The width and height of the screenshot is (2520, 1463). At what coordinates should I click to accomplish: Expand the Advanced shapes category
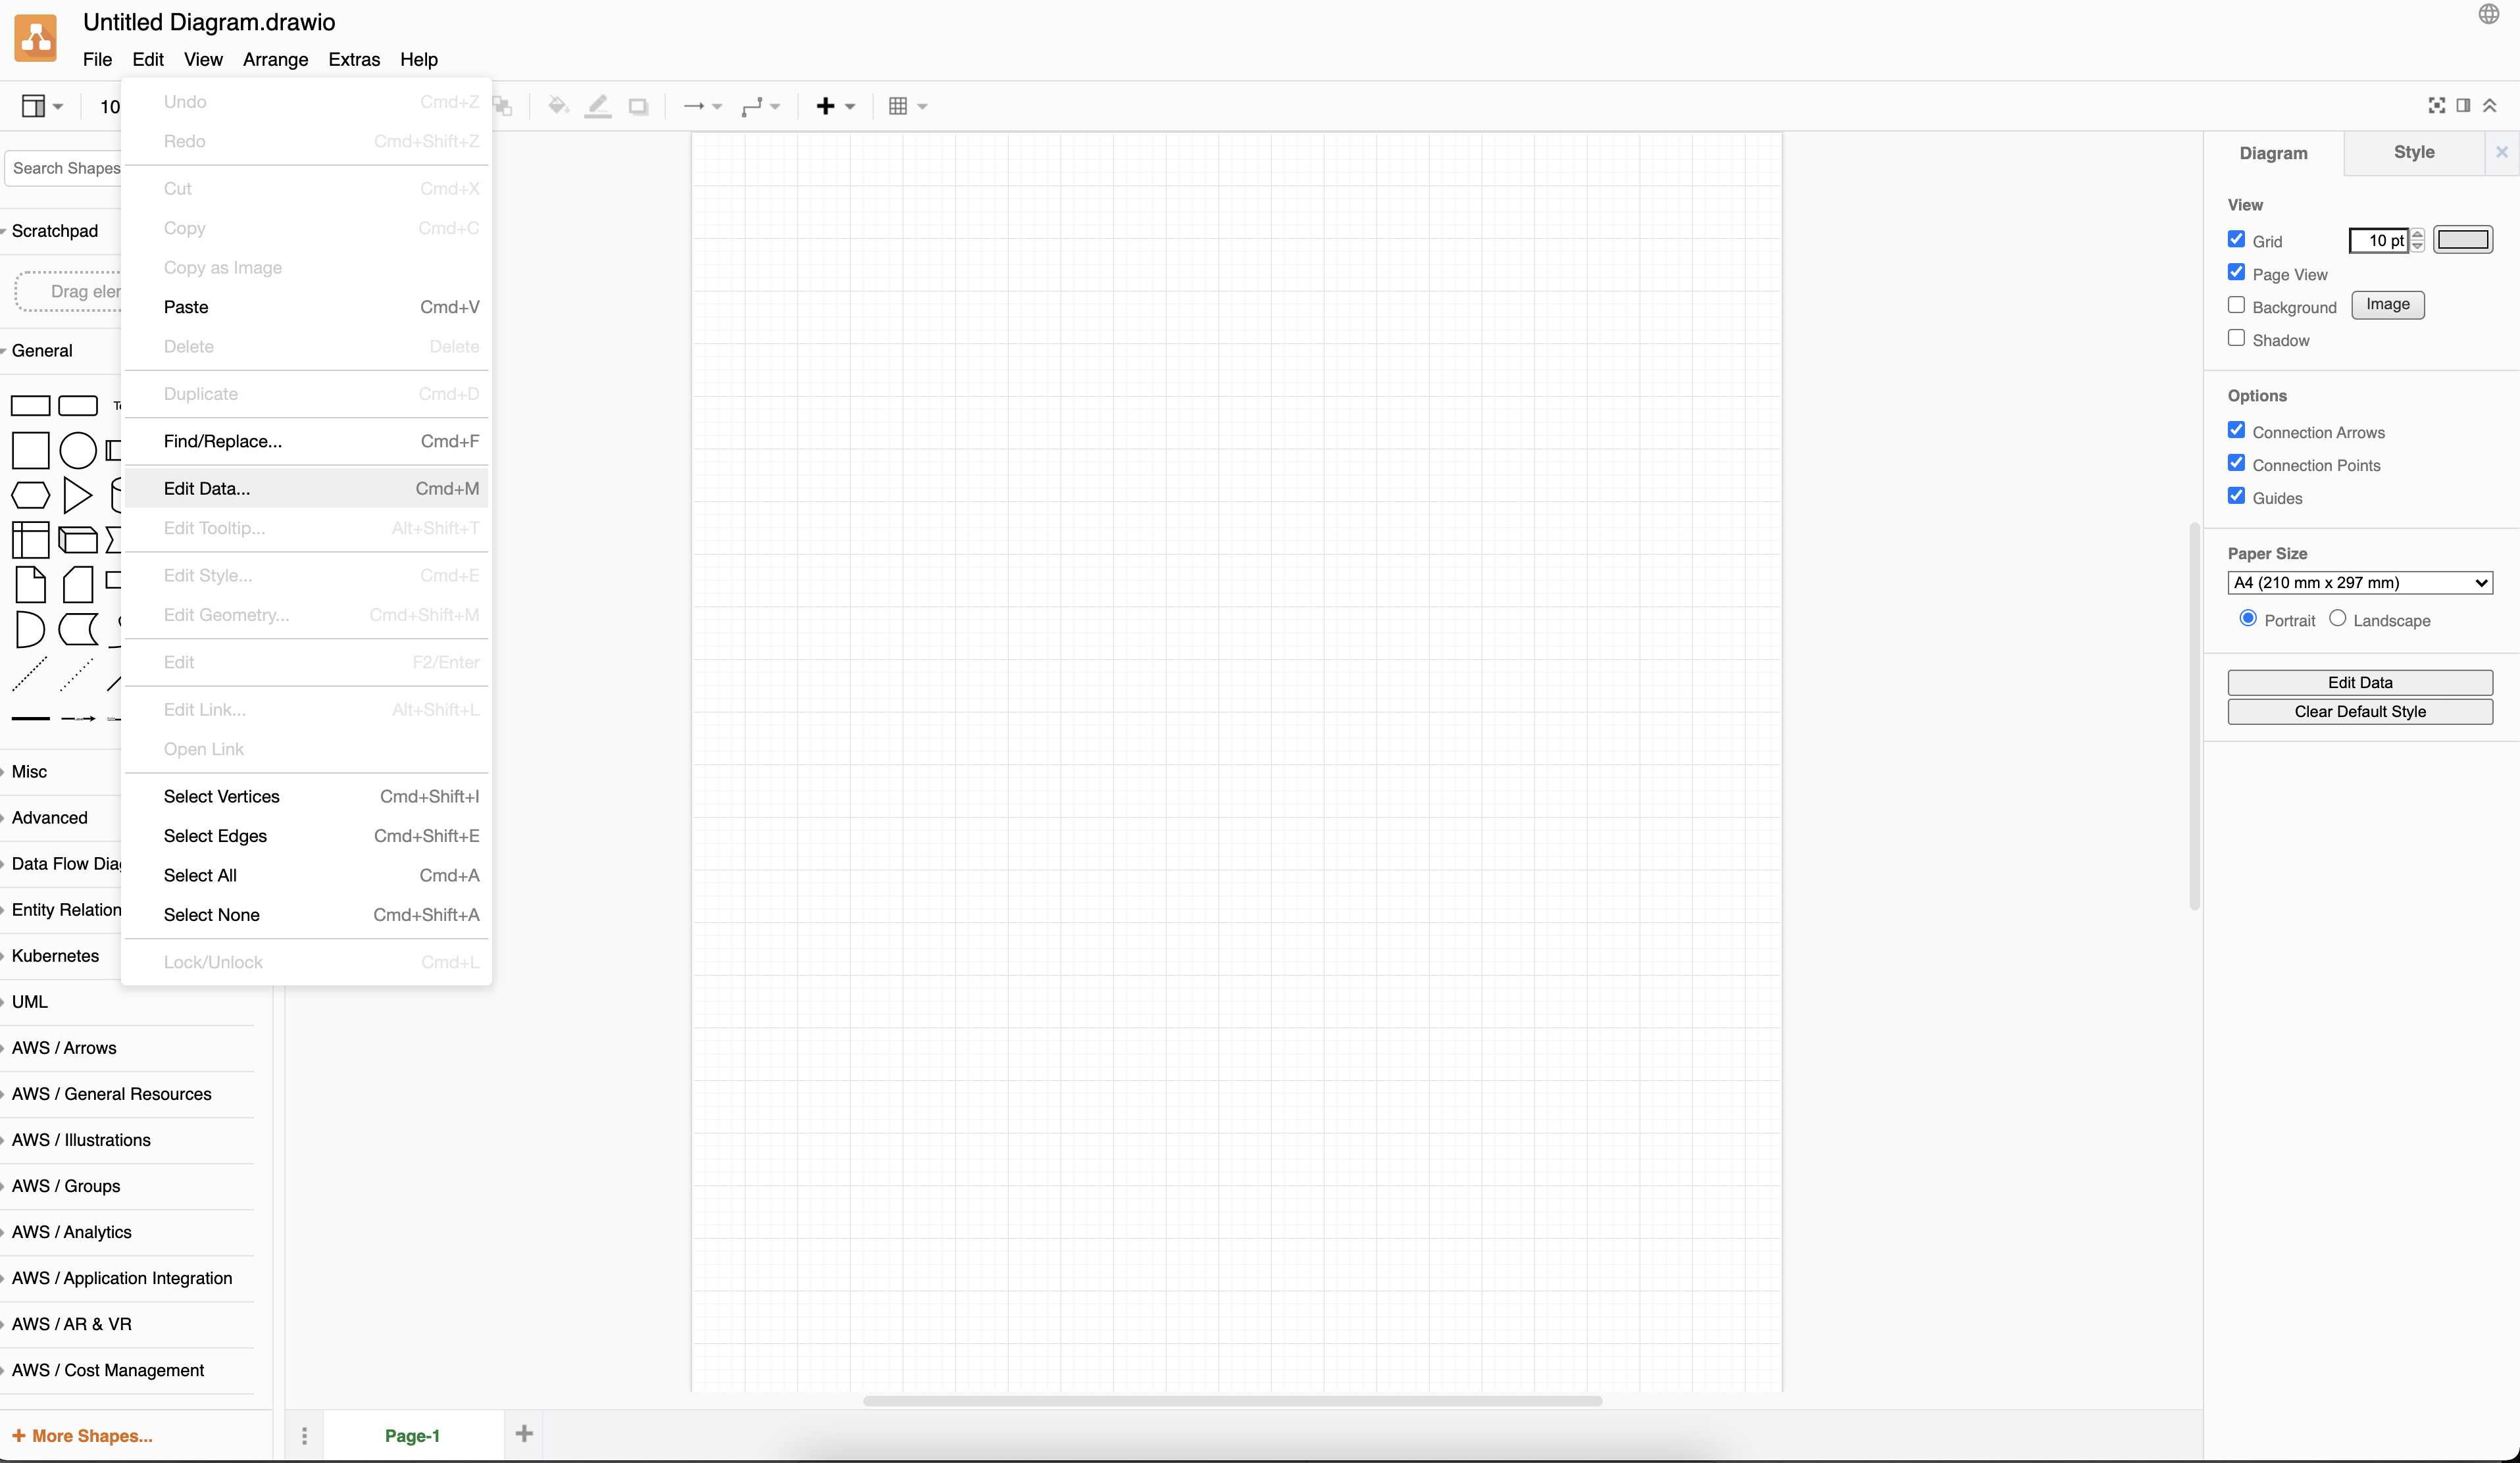(47, 817)
